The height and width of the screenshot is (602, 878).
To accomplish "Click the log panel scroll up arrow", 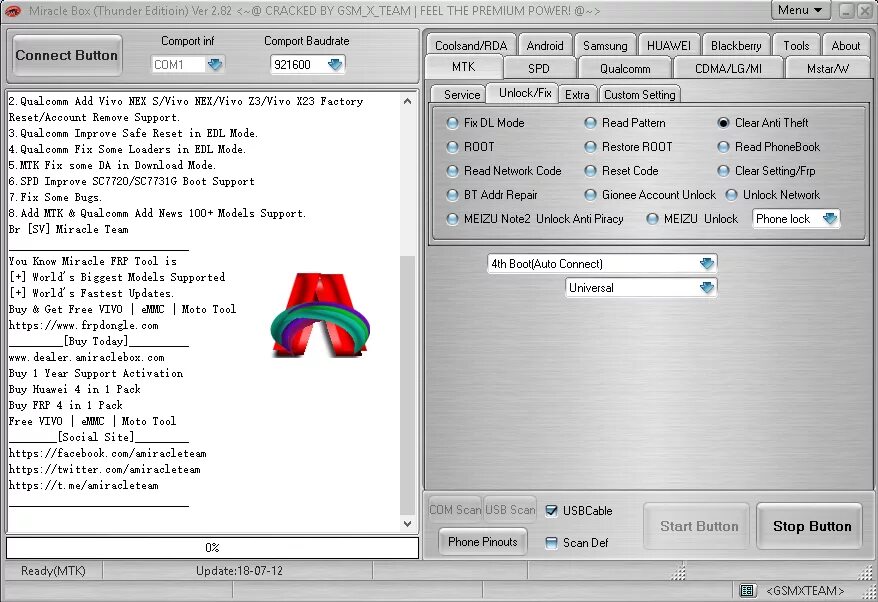I will pyautogui.click(x=408, y=101).
